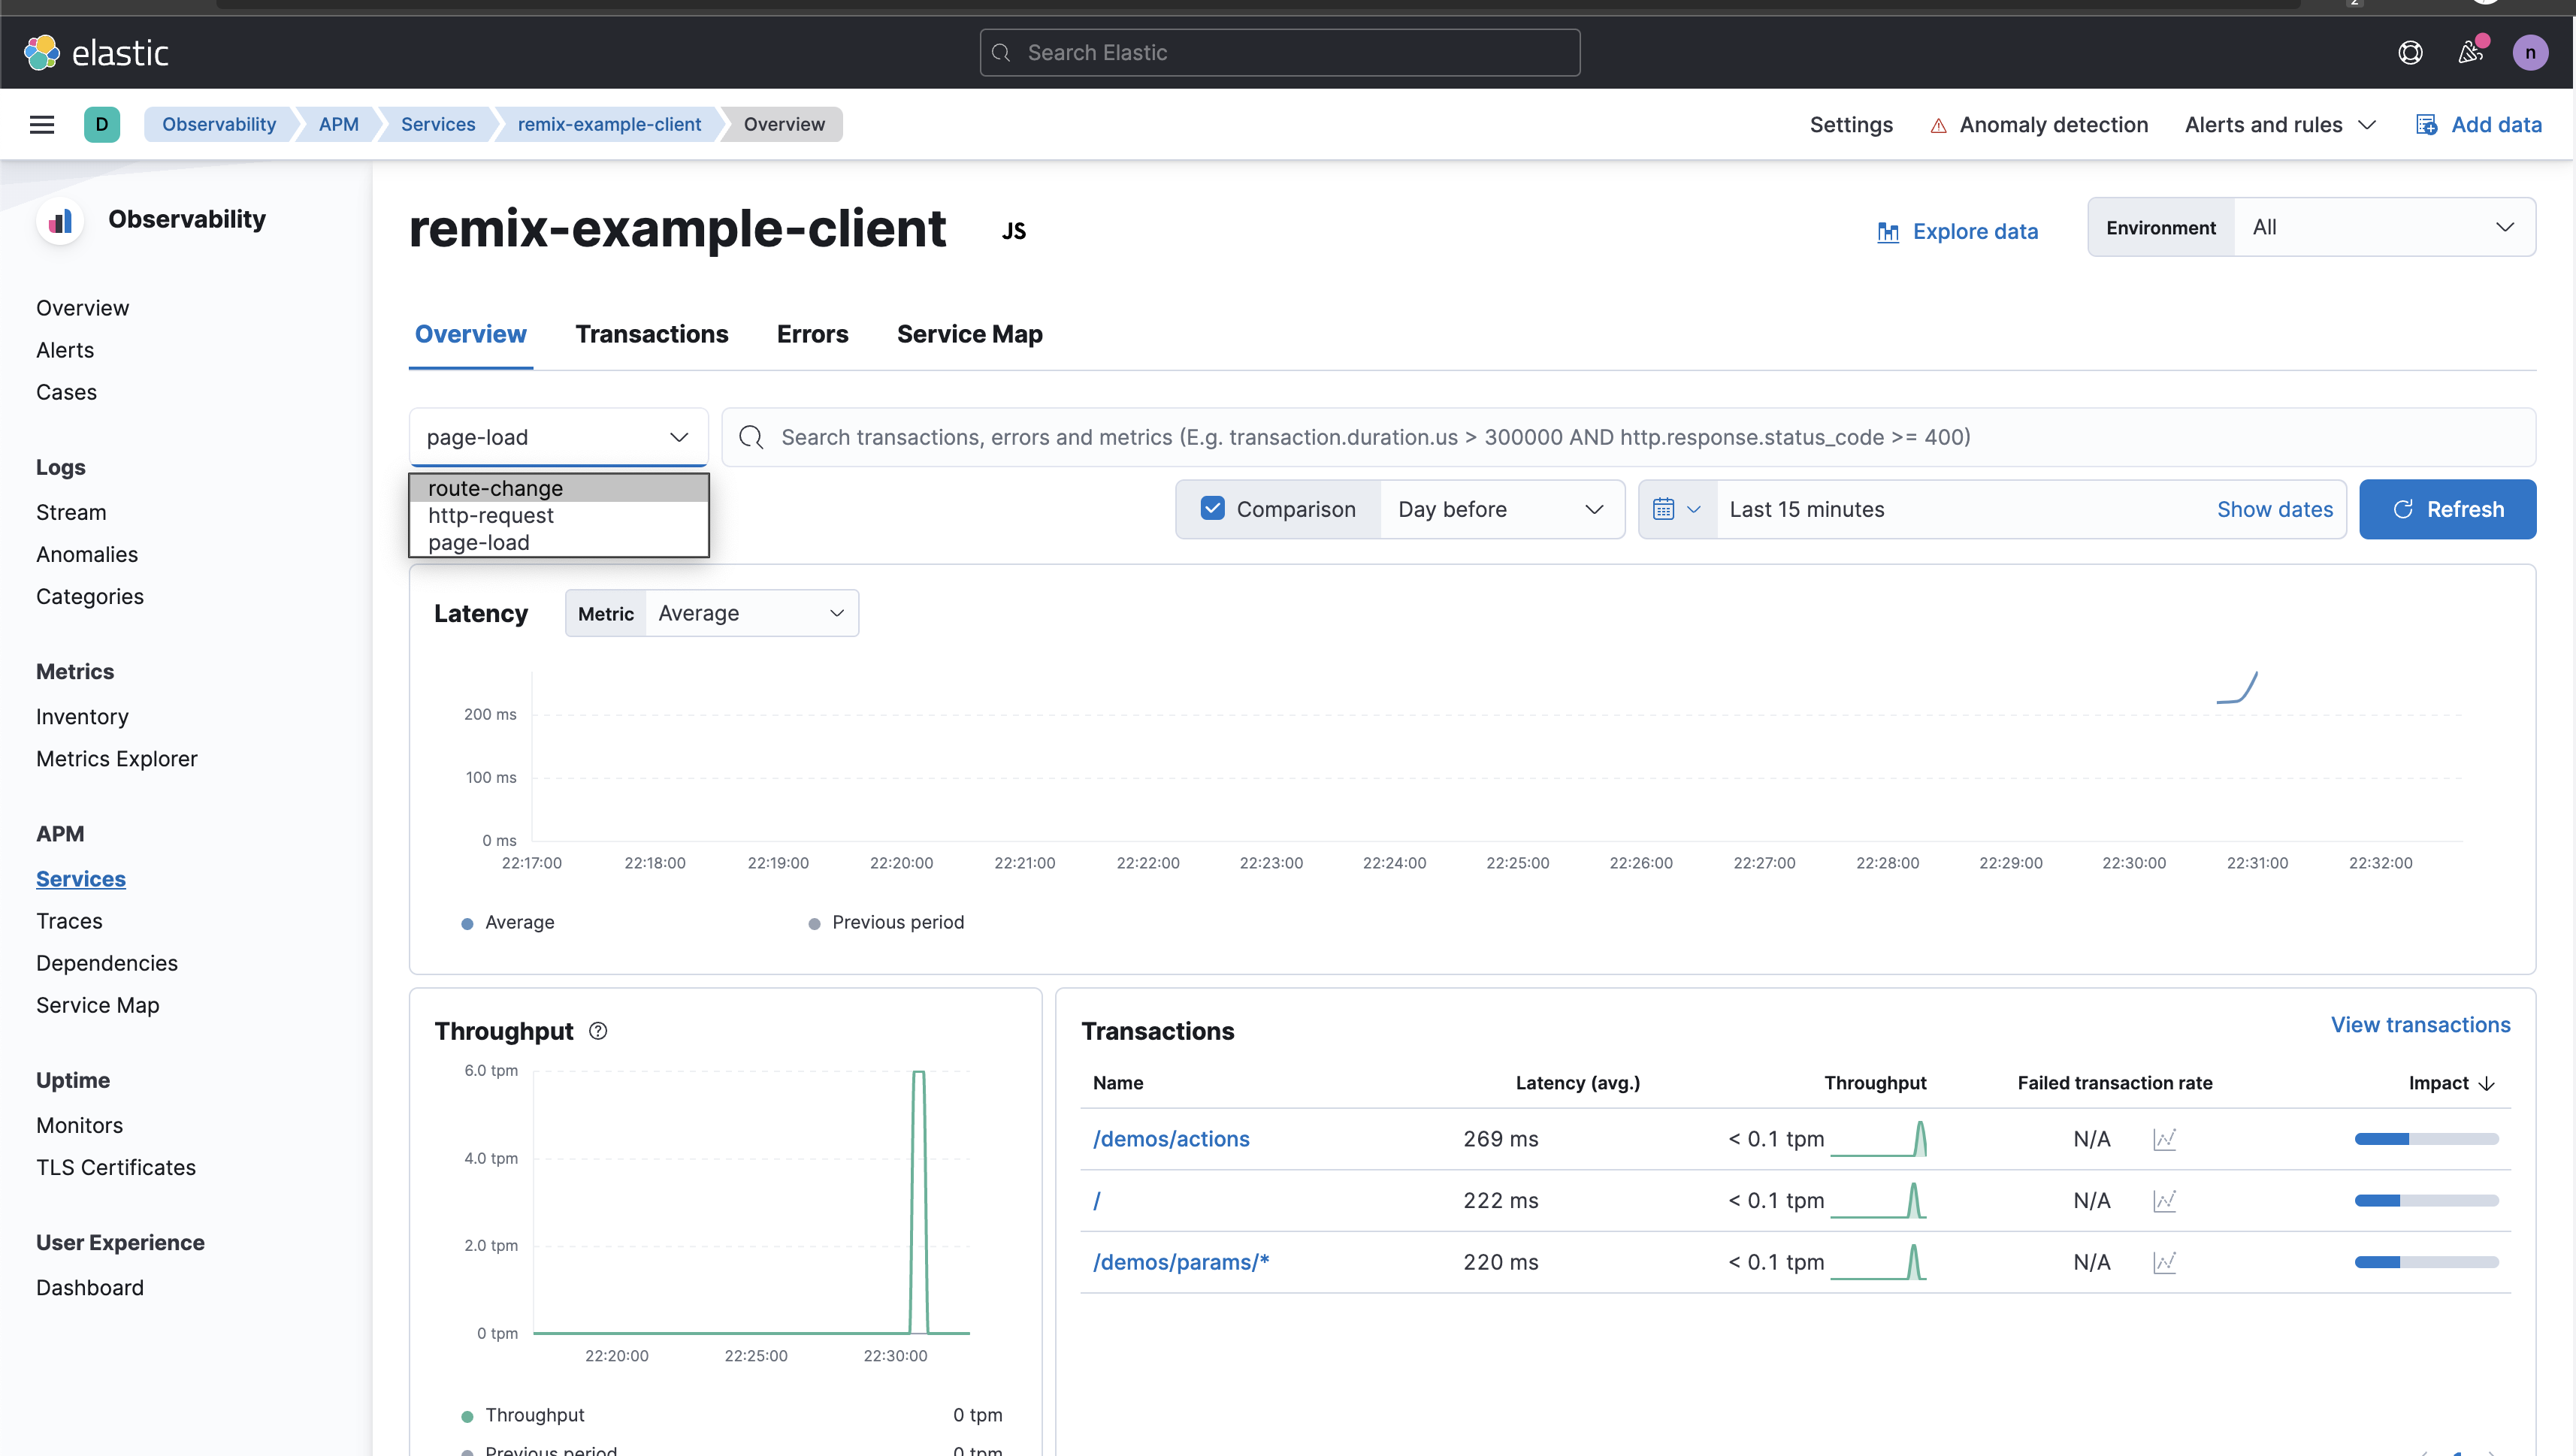Click inside the transactions search field
This screenshot has height=1456, width=2576.
1400,437
